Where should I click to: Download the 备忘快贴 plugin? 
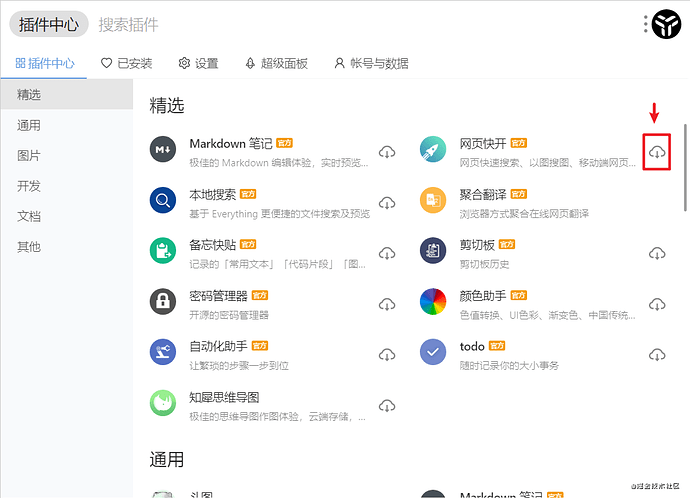(x=387, y=254)
